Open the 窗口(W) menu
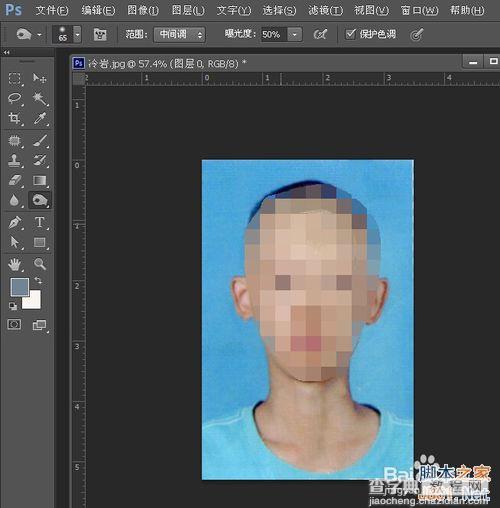Image resolution: width=500 pixels, height=508 pixels. coord(419,10)
